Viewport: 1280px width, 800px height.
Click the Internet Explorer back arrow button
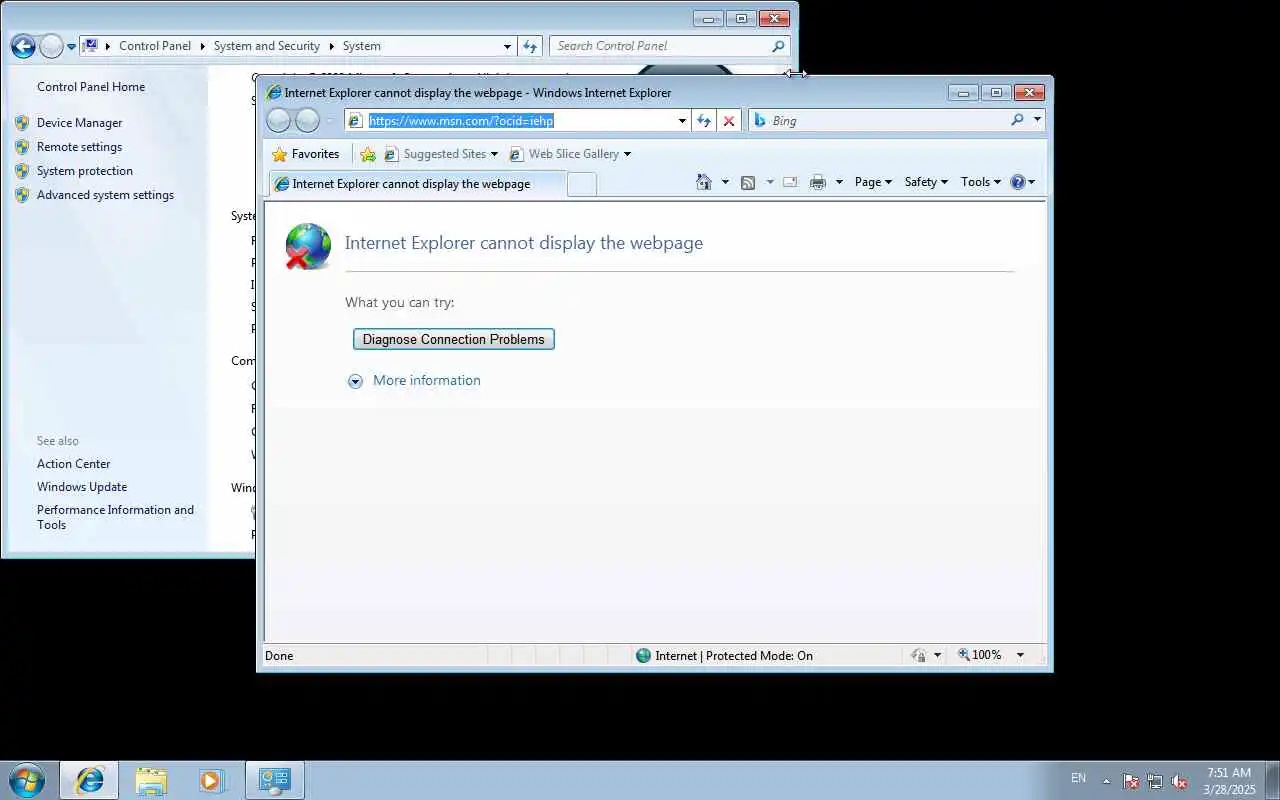click(x=279, y=121)
